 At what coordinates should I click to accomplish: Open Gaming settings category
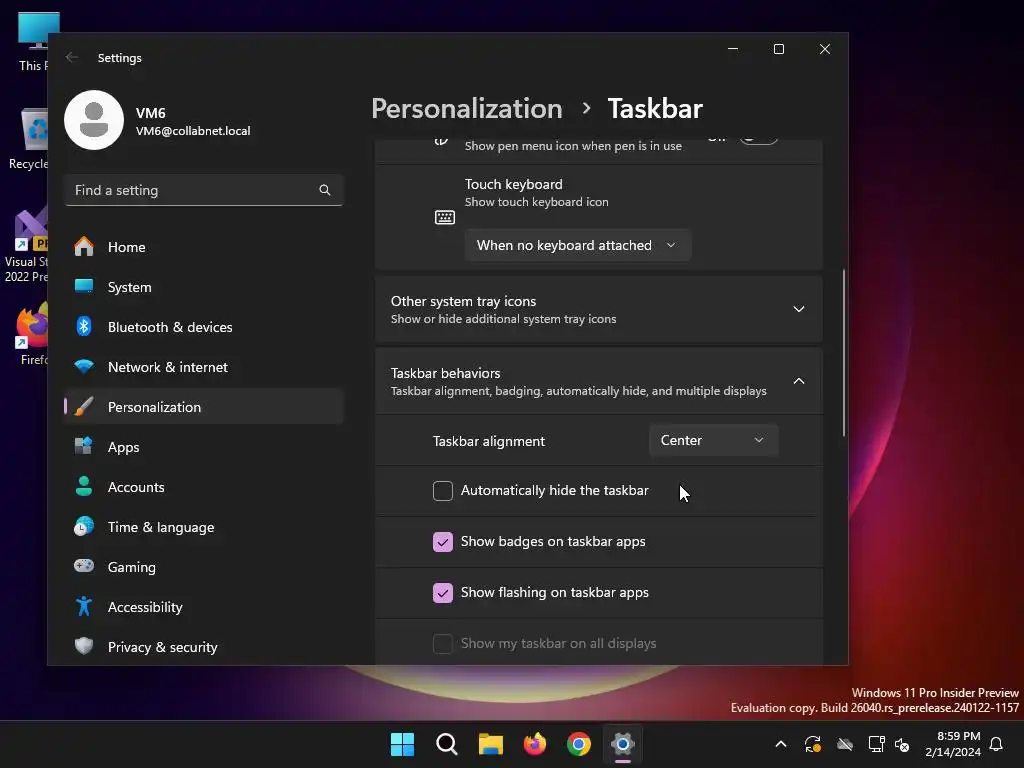(204, 566)
